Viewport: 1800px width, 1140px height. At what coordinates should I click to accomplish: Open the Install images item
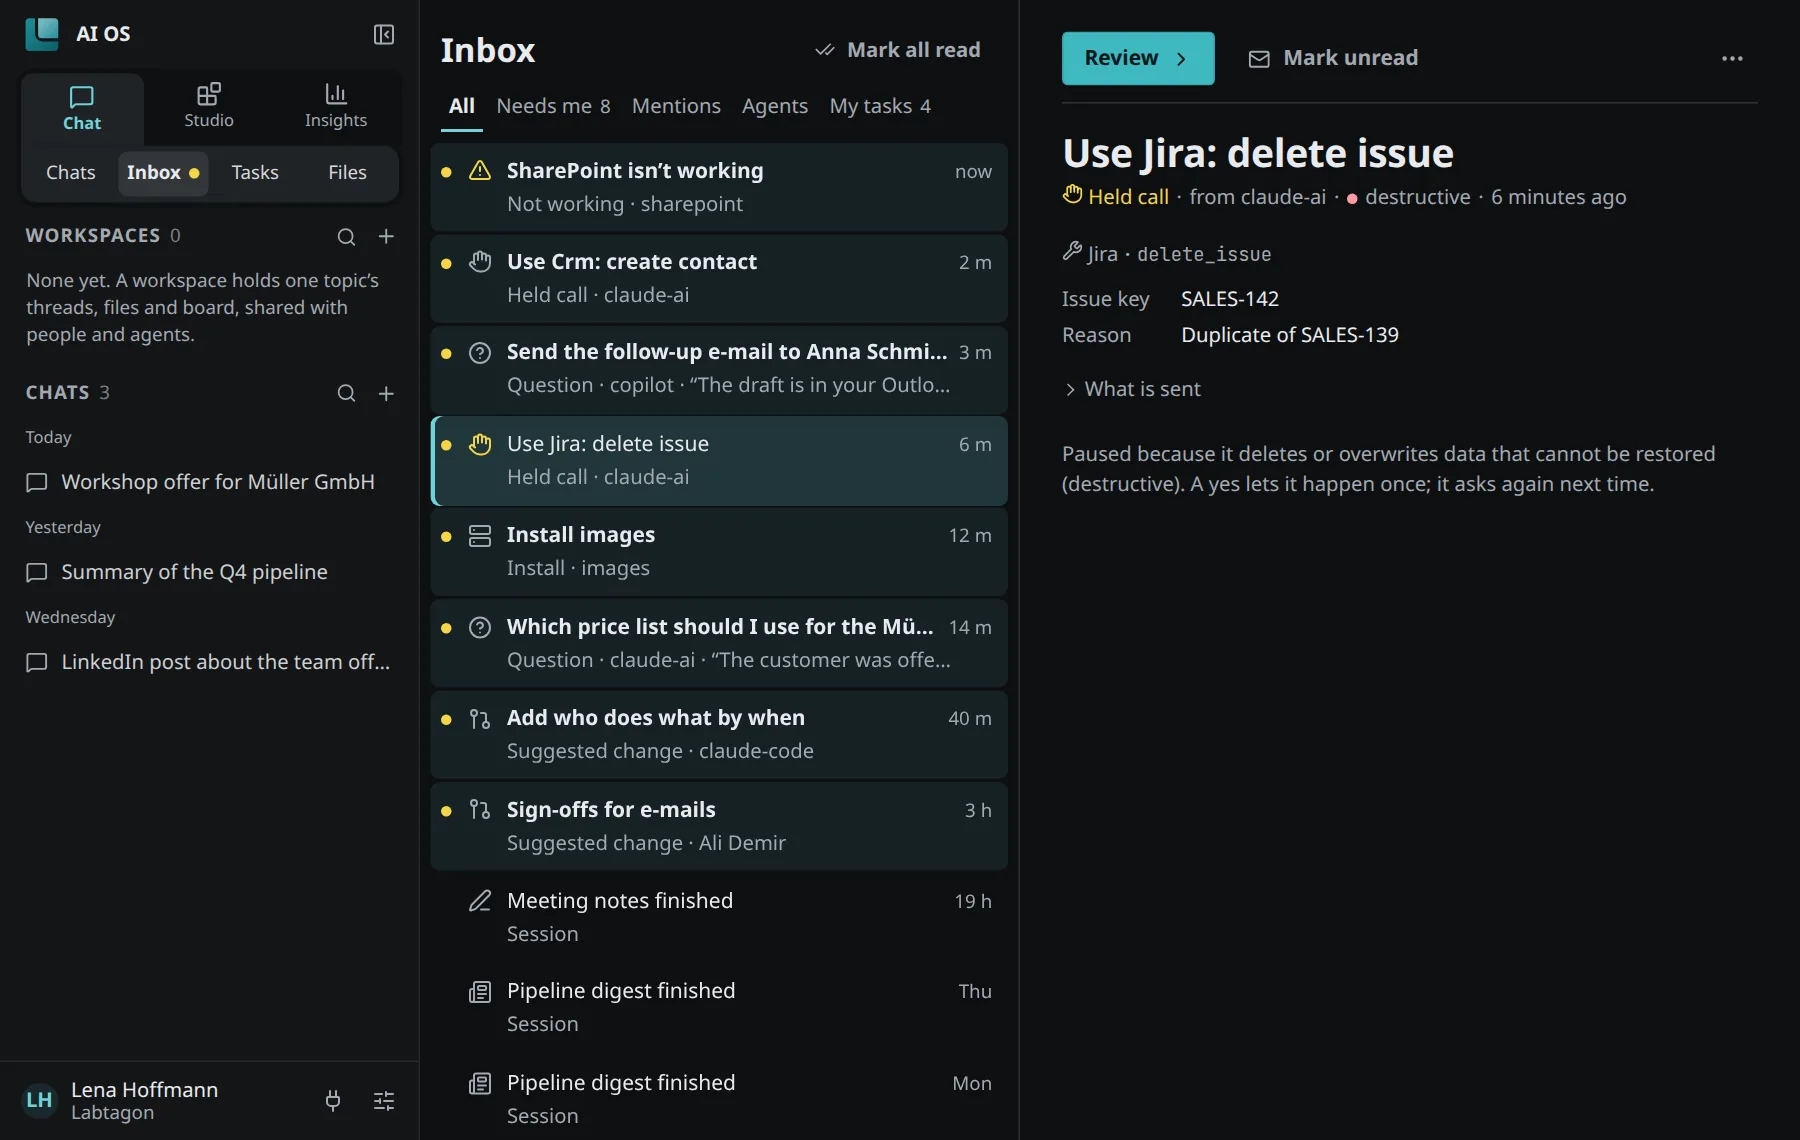tap(719, 551)
